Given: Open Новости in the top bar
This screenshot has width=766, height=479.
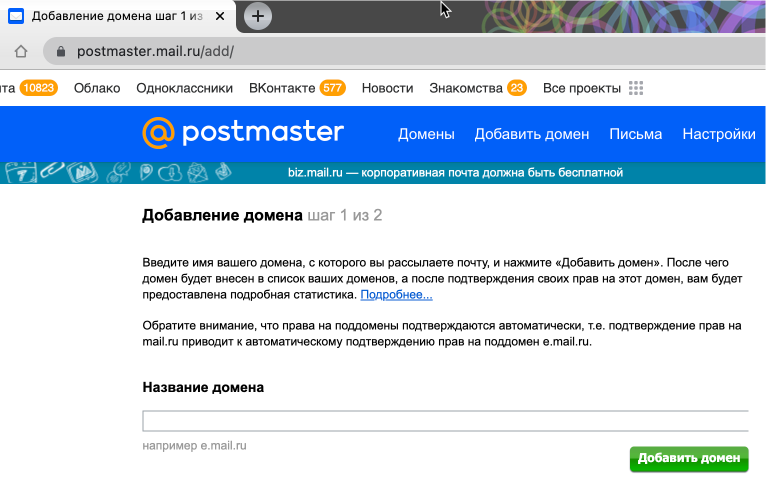Looking at the screenshot, I should tap(387, 88).
